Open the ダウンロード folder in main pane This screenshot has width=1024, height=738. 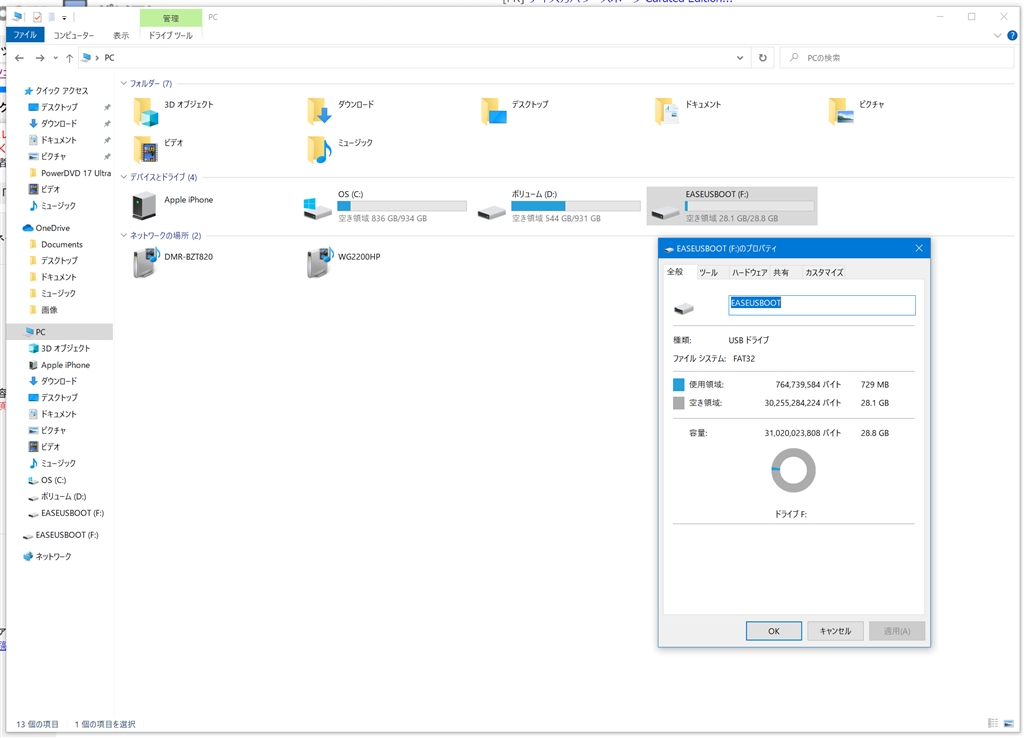tap(319, 112)
